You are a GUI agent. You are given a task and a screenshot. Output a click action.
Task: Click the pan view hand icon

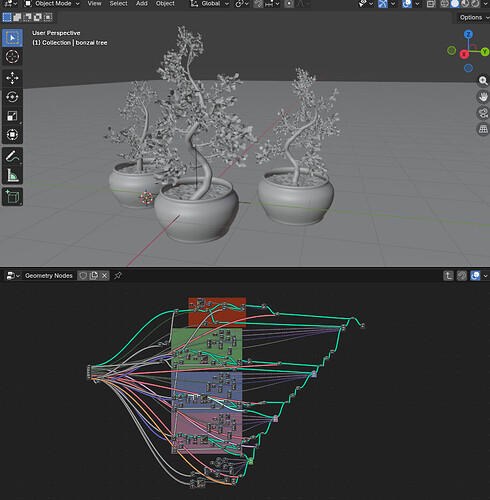483,97
